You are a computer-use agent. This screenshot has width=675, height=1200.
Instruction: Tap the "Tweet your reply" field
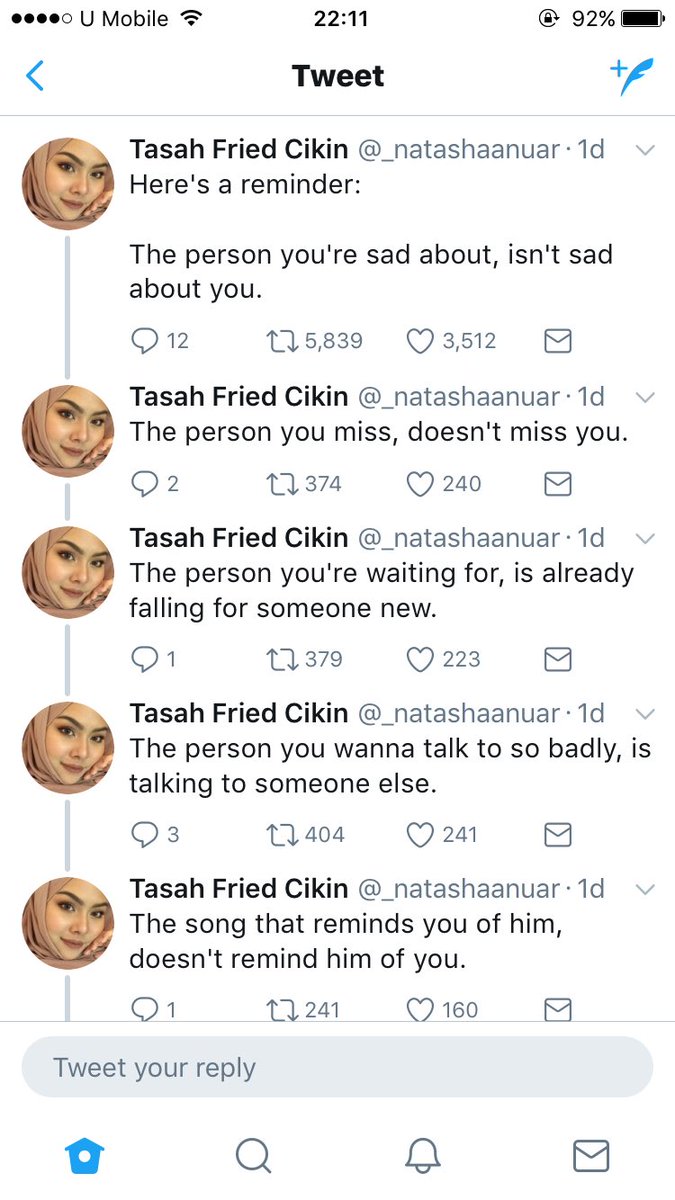pos(337,1068)
